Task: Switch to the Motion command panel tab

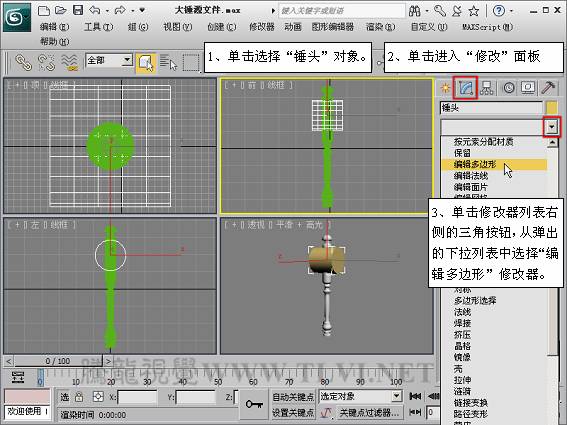Action: (x=508, y=88)
